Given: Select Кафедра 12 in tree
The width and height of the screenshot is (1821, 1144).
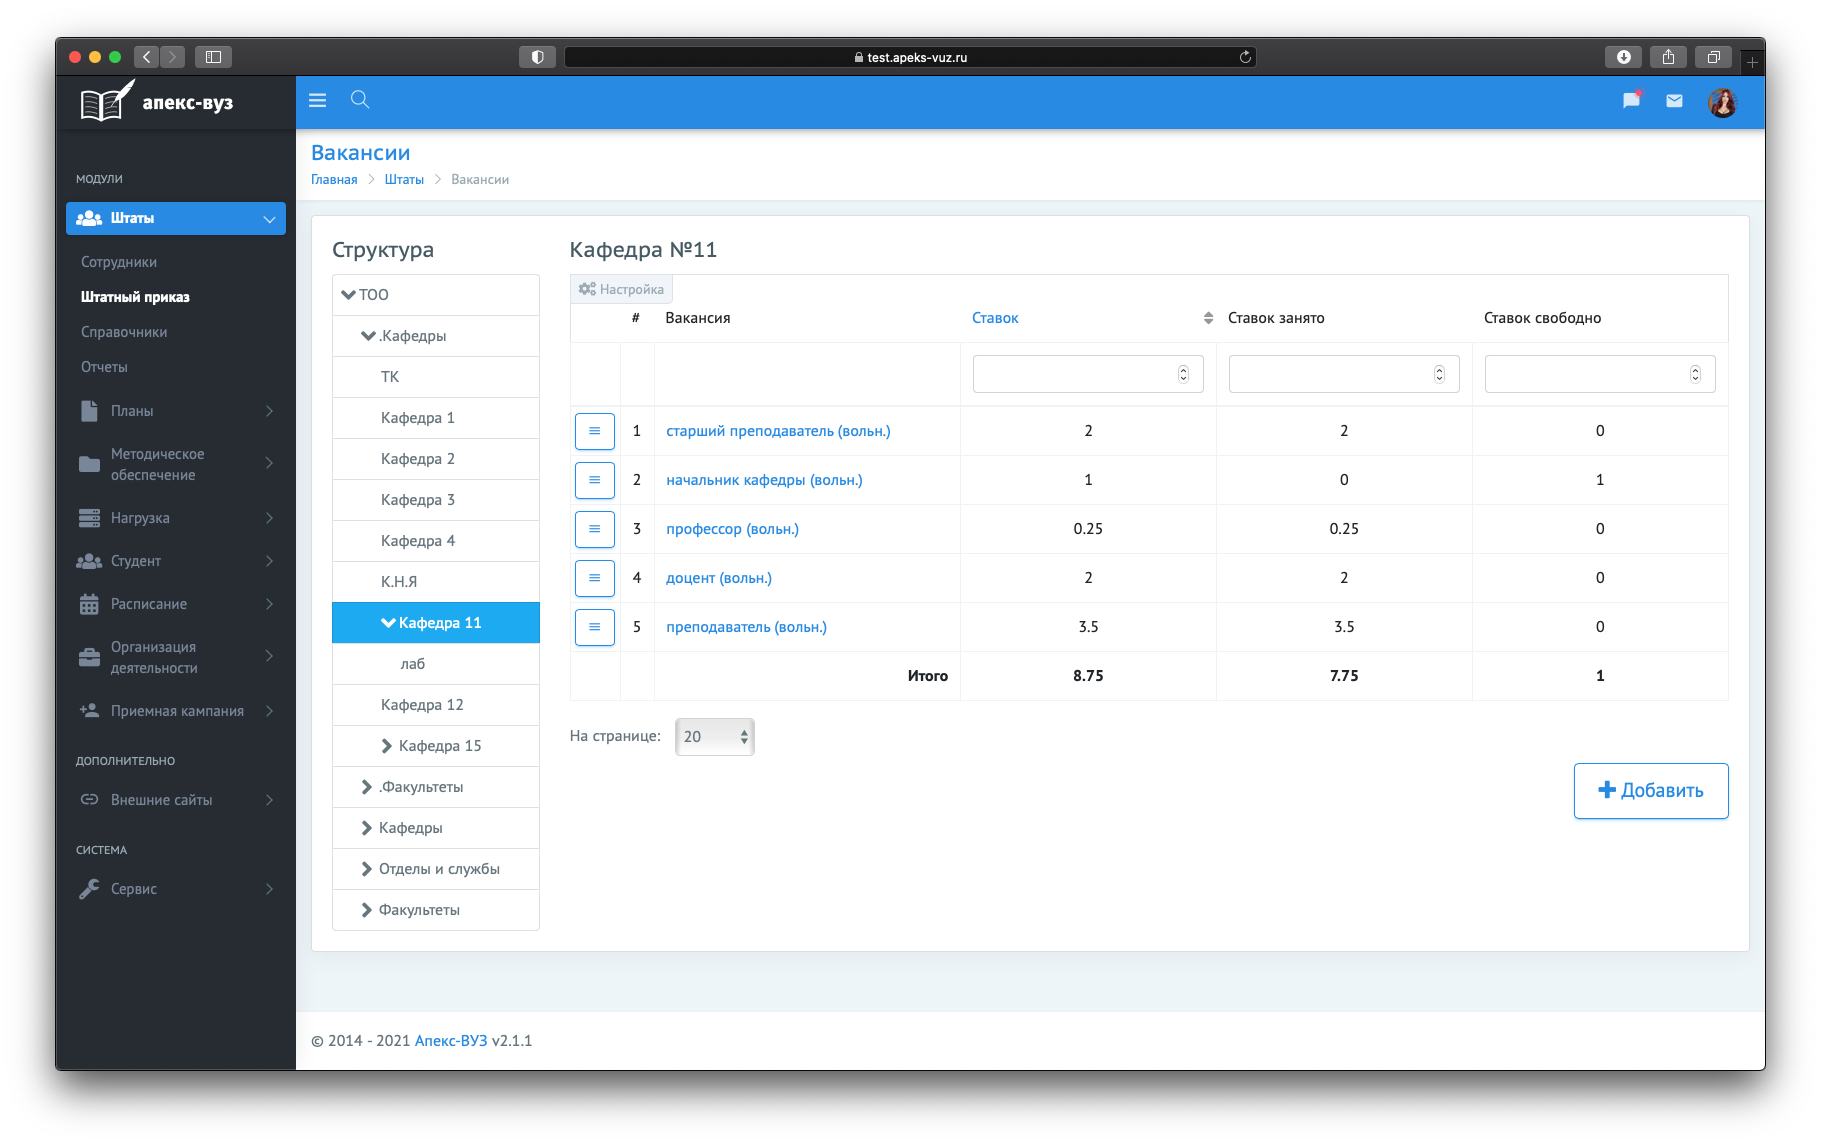Looking at the screenshot, I should point(436,705).
